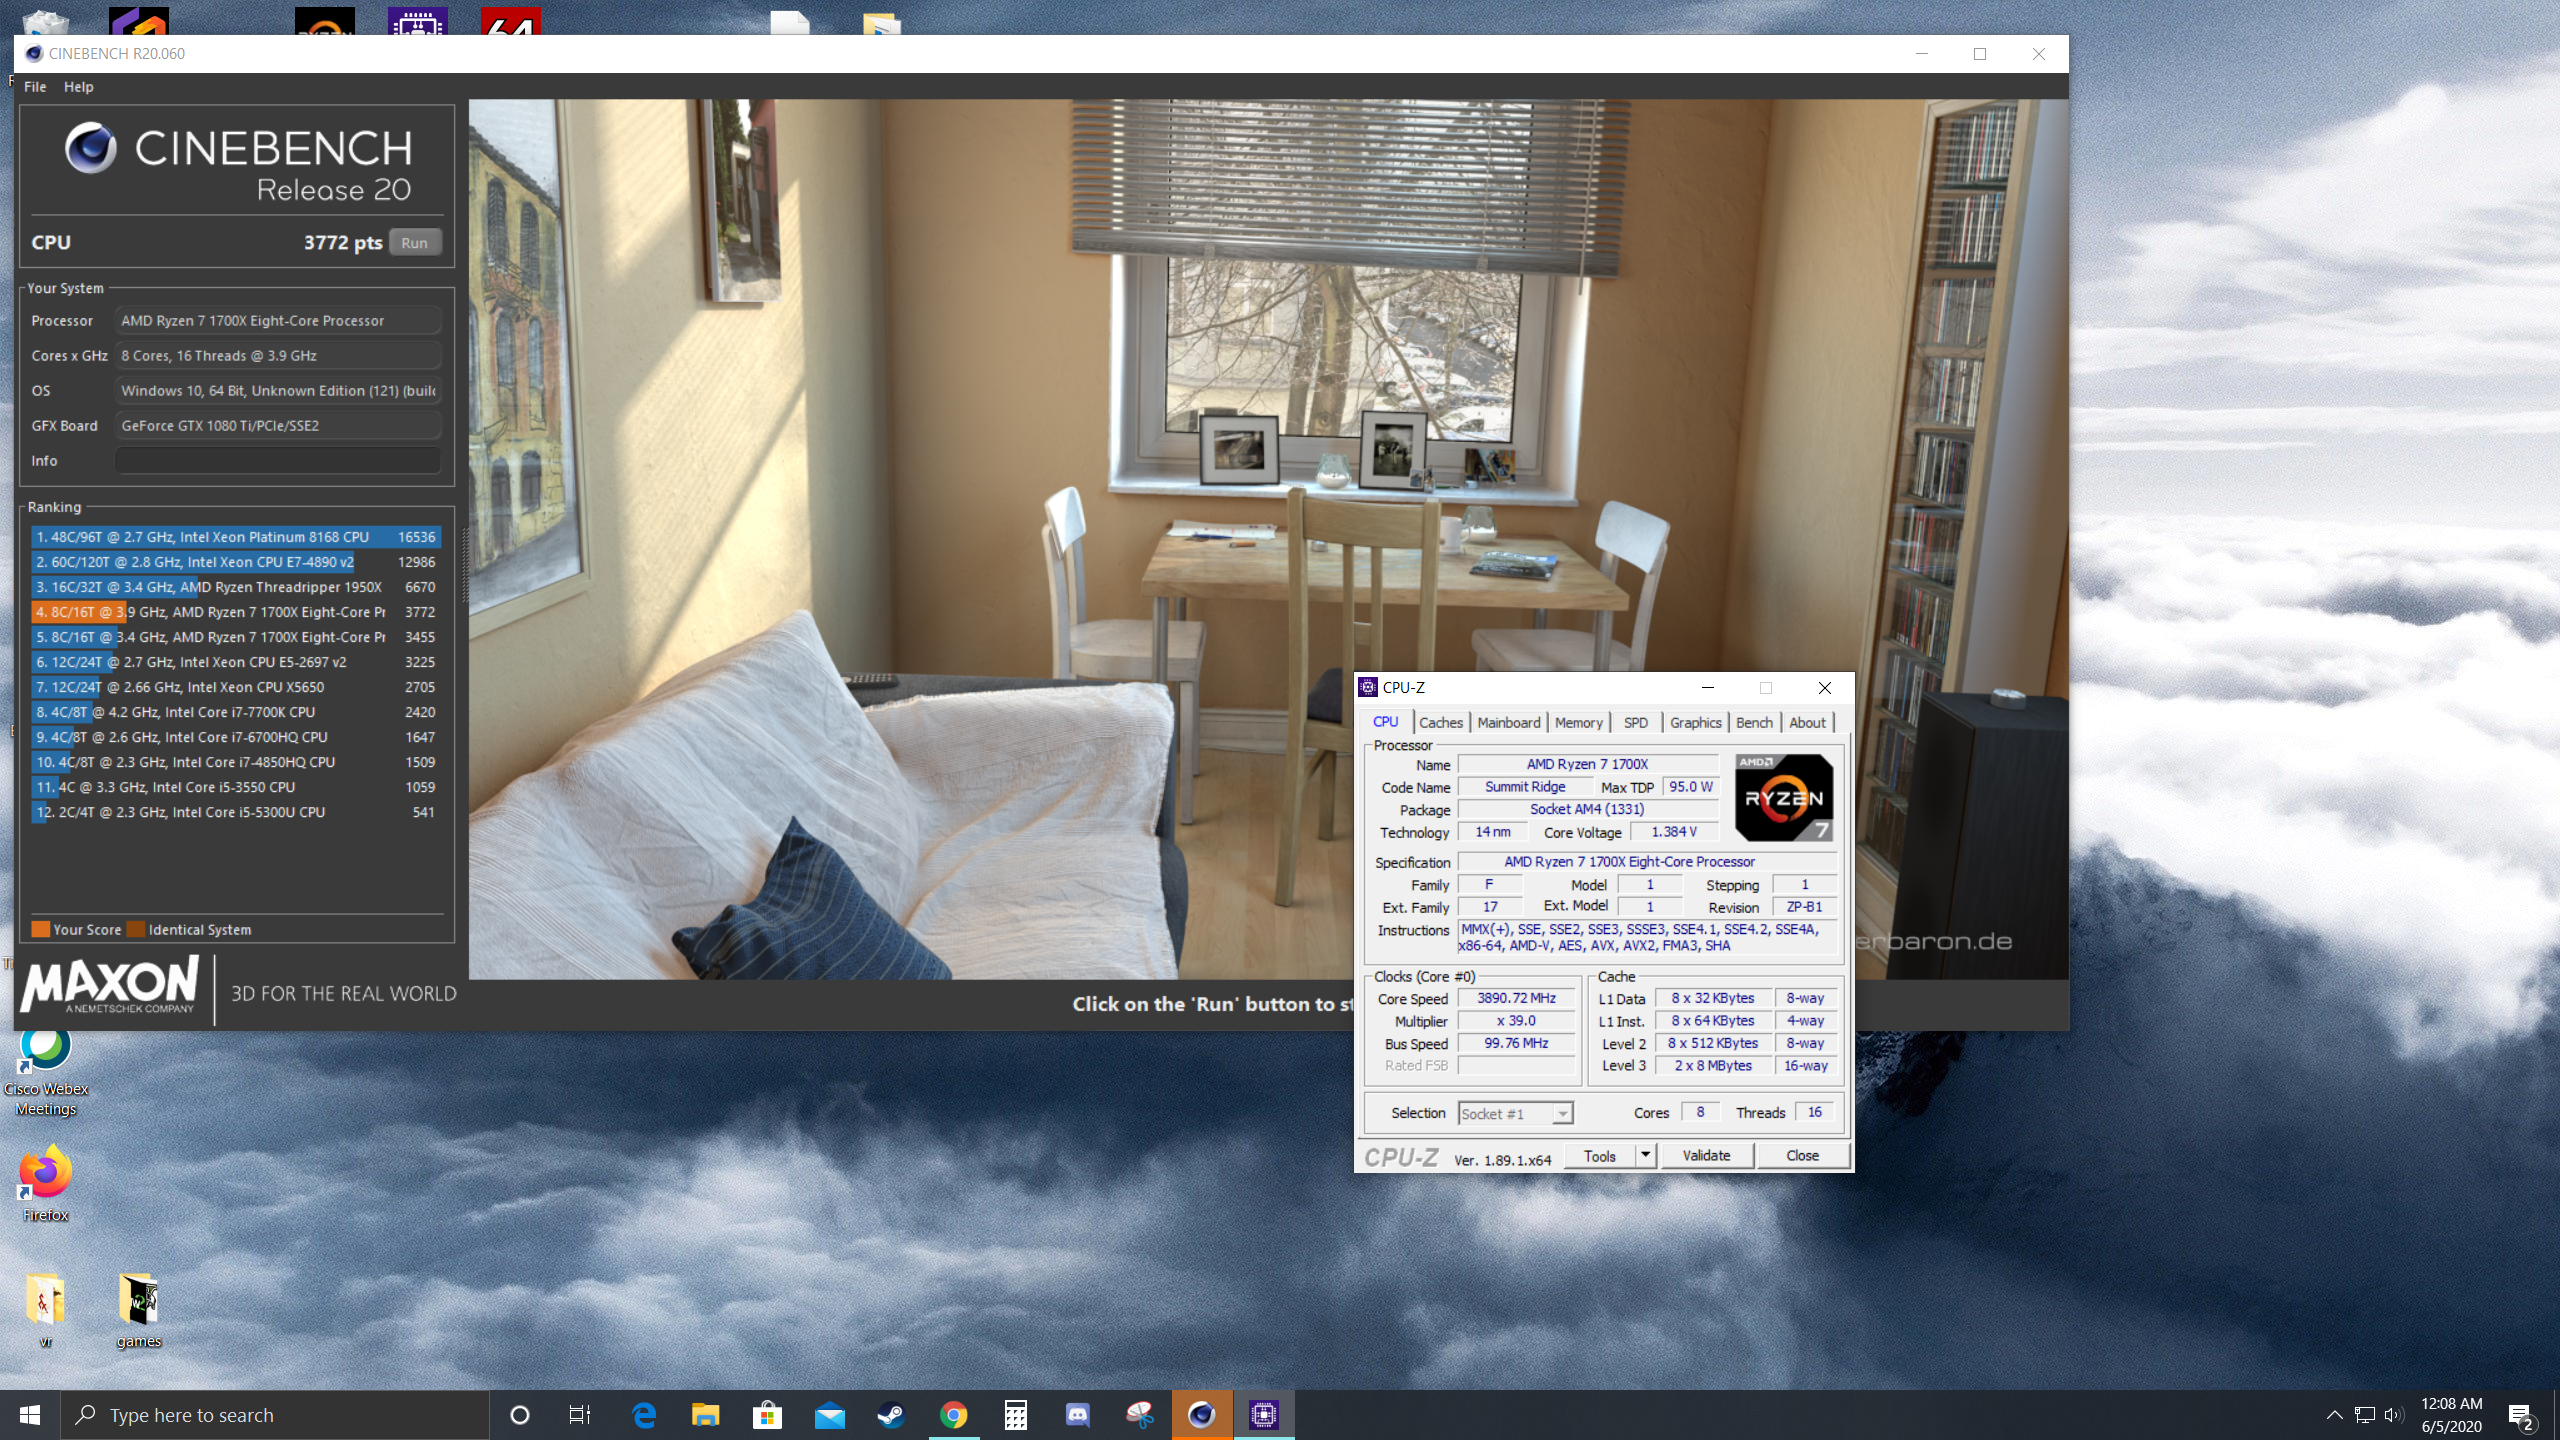2560x1440 pixels.
Task: Click the Close button in CPU-Z
Action: [x=1803, y=1156]
